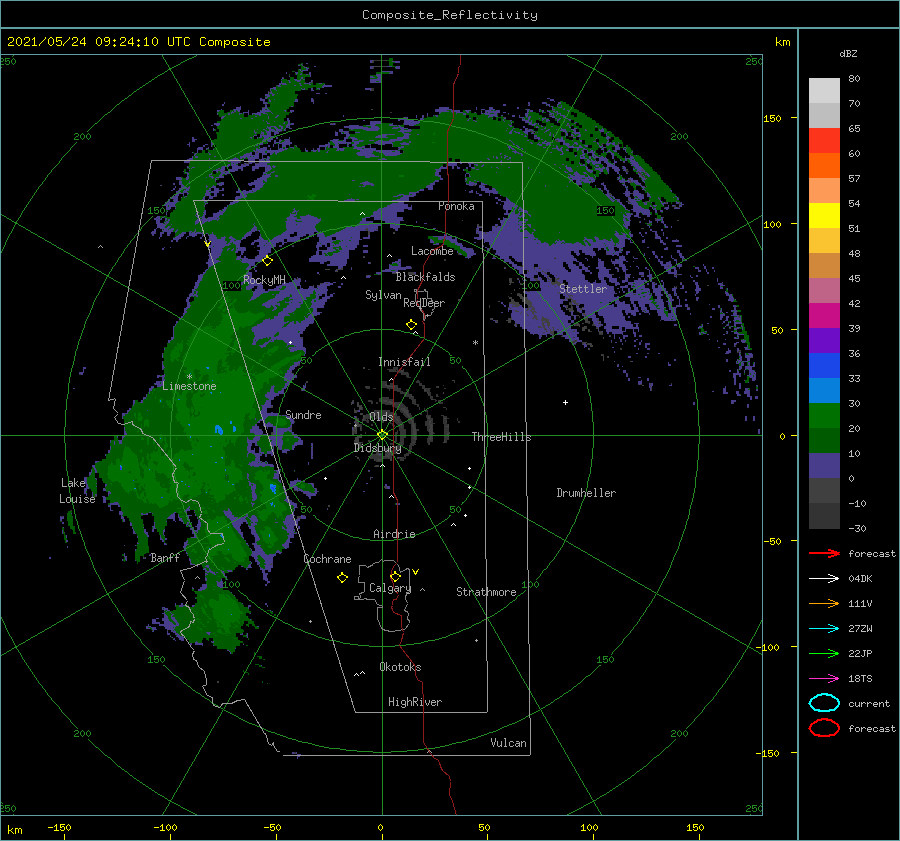Click the magenta 39-42 dBZ swatch
This screenshot has width=900, height=841.
point(824,316)
